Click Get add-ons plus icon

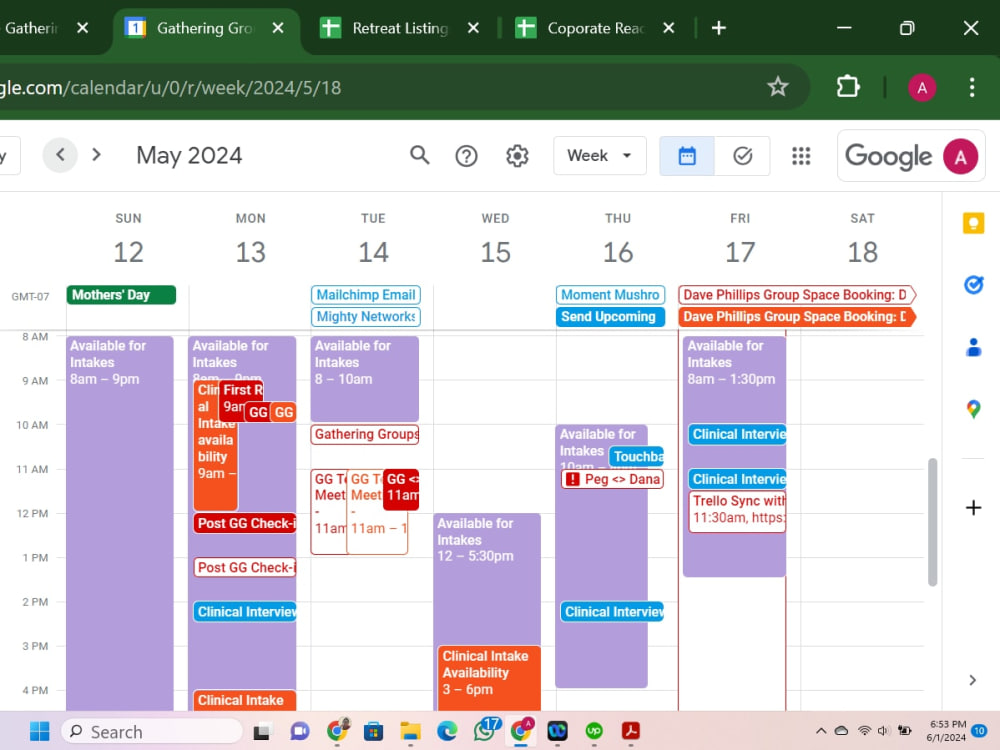tap(973, 508)
